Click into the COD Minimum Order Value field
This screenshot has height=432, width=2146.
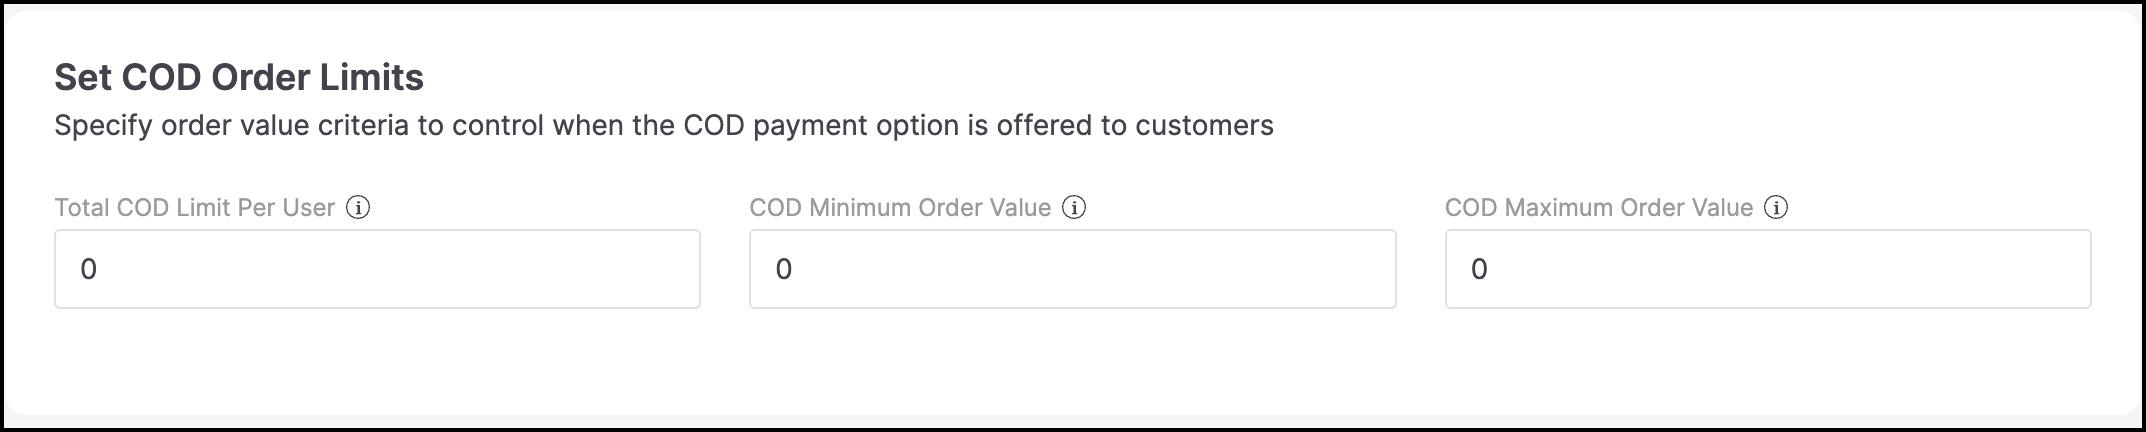click(1072, 269)
